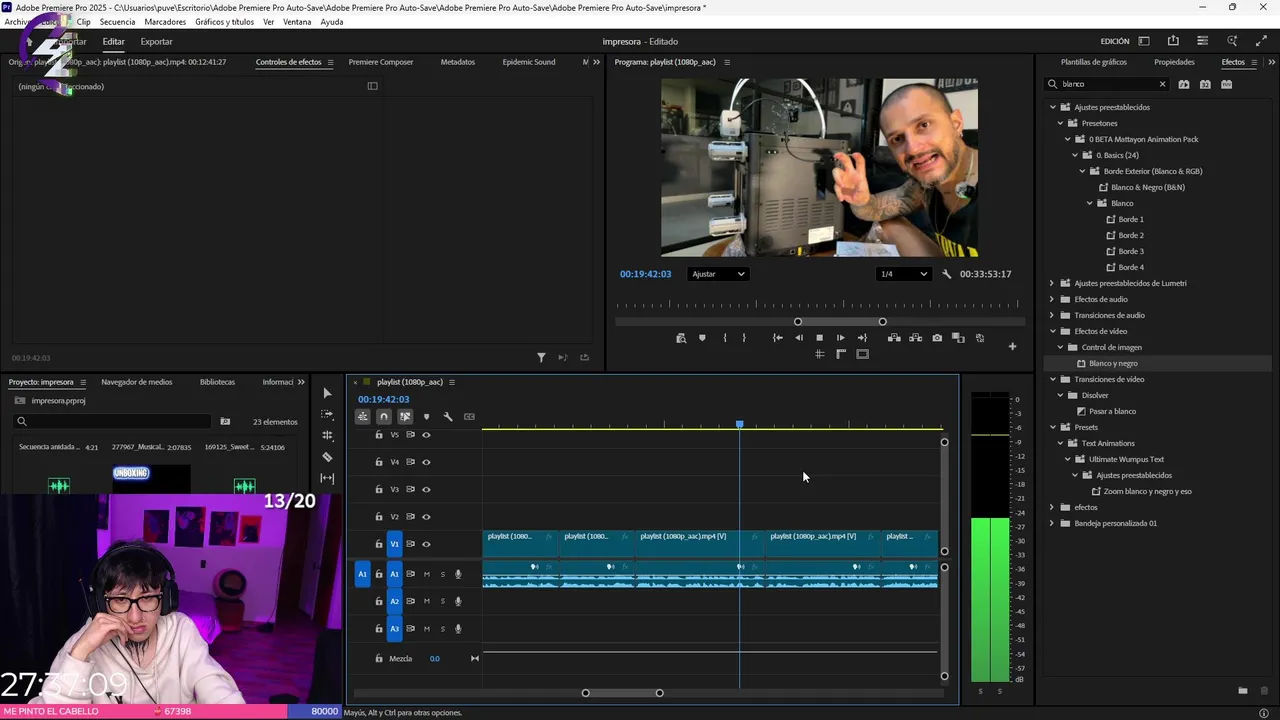The image size is (1280, 720).
Task: Toggle full screen video icon
Action: (1261, 41)
